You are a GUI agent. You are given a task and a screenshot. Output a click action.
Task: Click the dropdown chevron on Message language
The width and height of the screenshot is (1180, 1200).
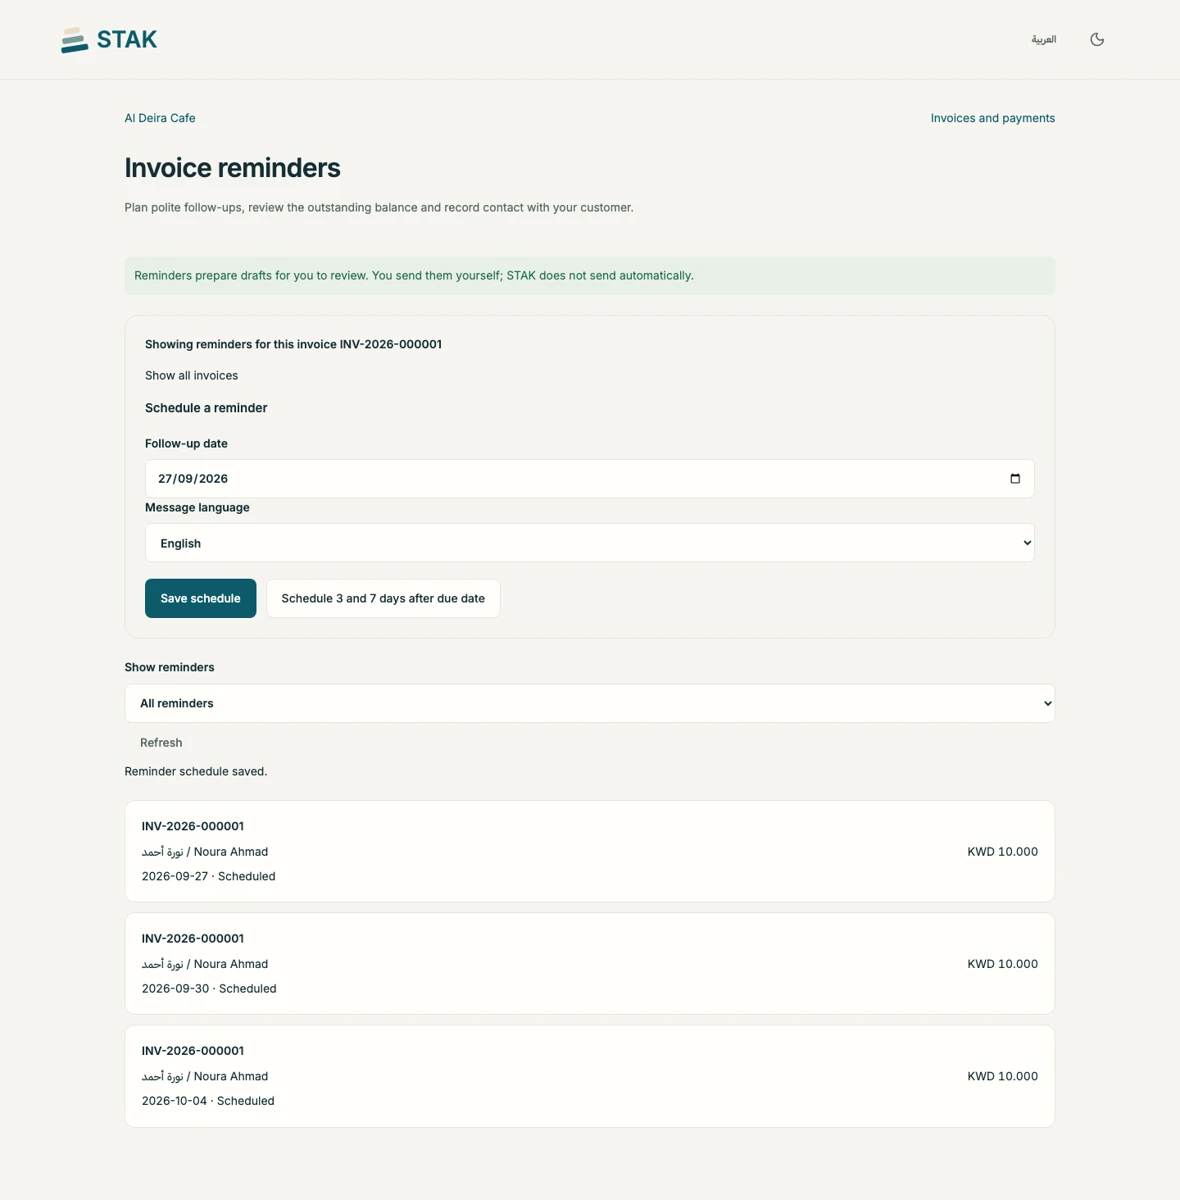click(1026, 543)
